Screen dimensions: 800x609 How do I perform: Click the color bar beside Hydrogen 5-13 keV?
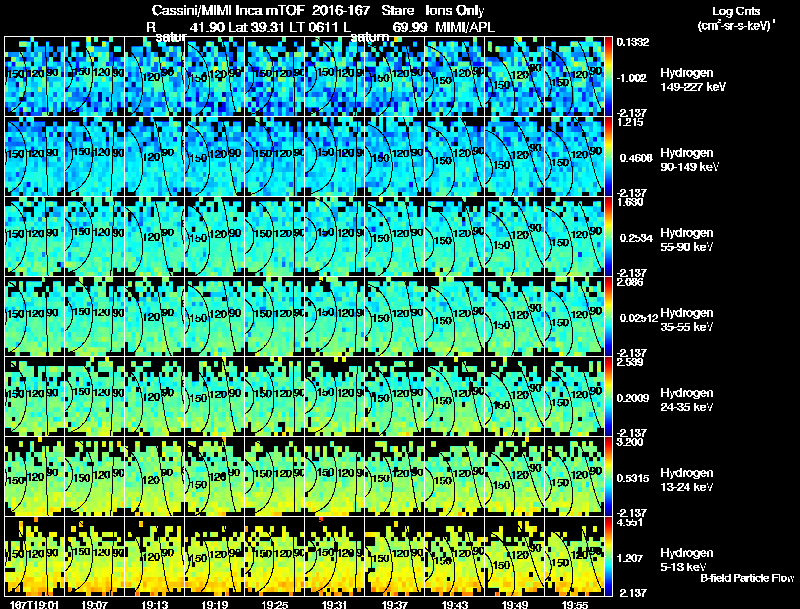point(608,556)
